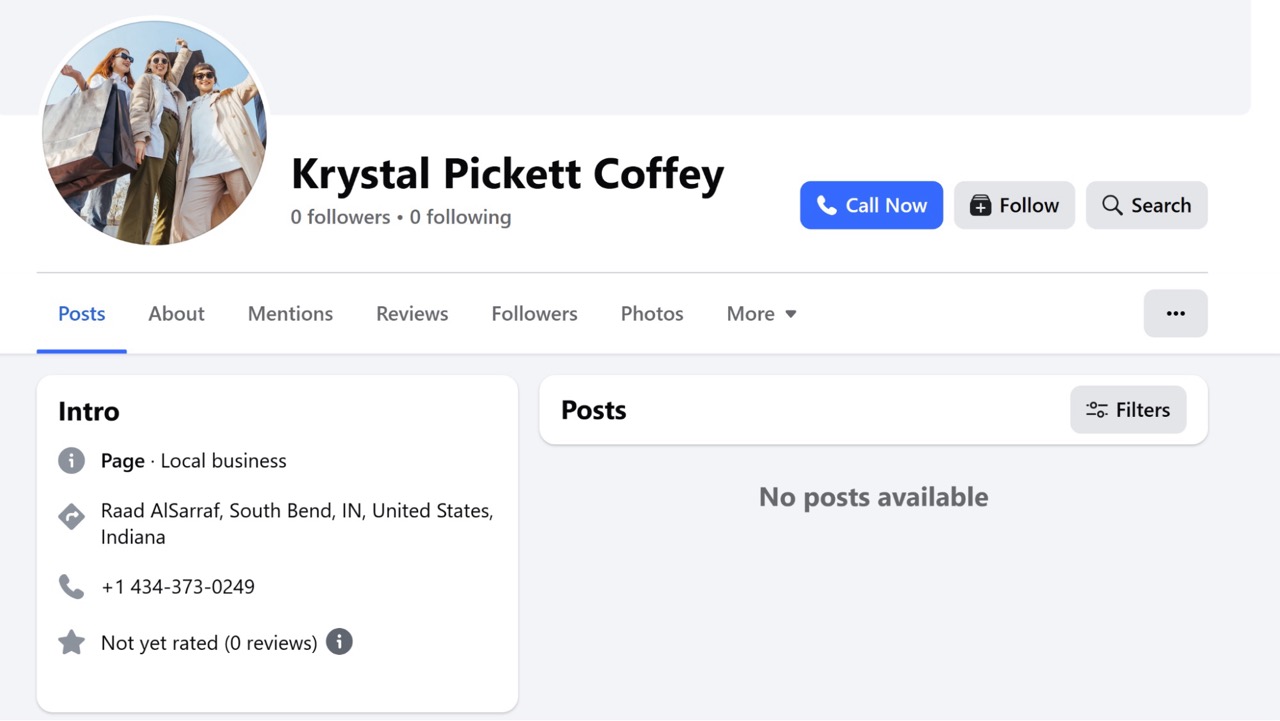Open the three-dots page options menu
1280x721 pixels.
click(x=1175, y=313)
